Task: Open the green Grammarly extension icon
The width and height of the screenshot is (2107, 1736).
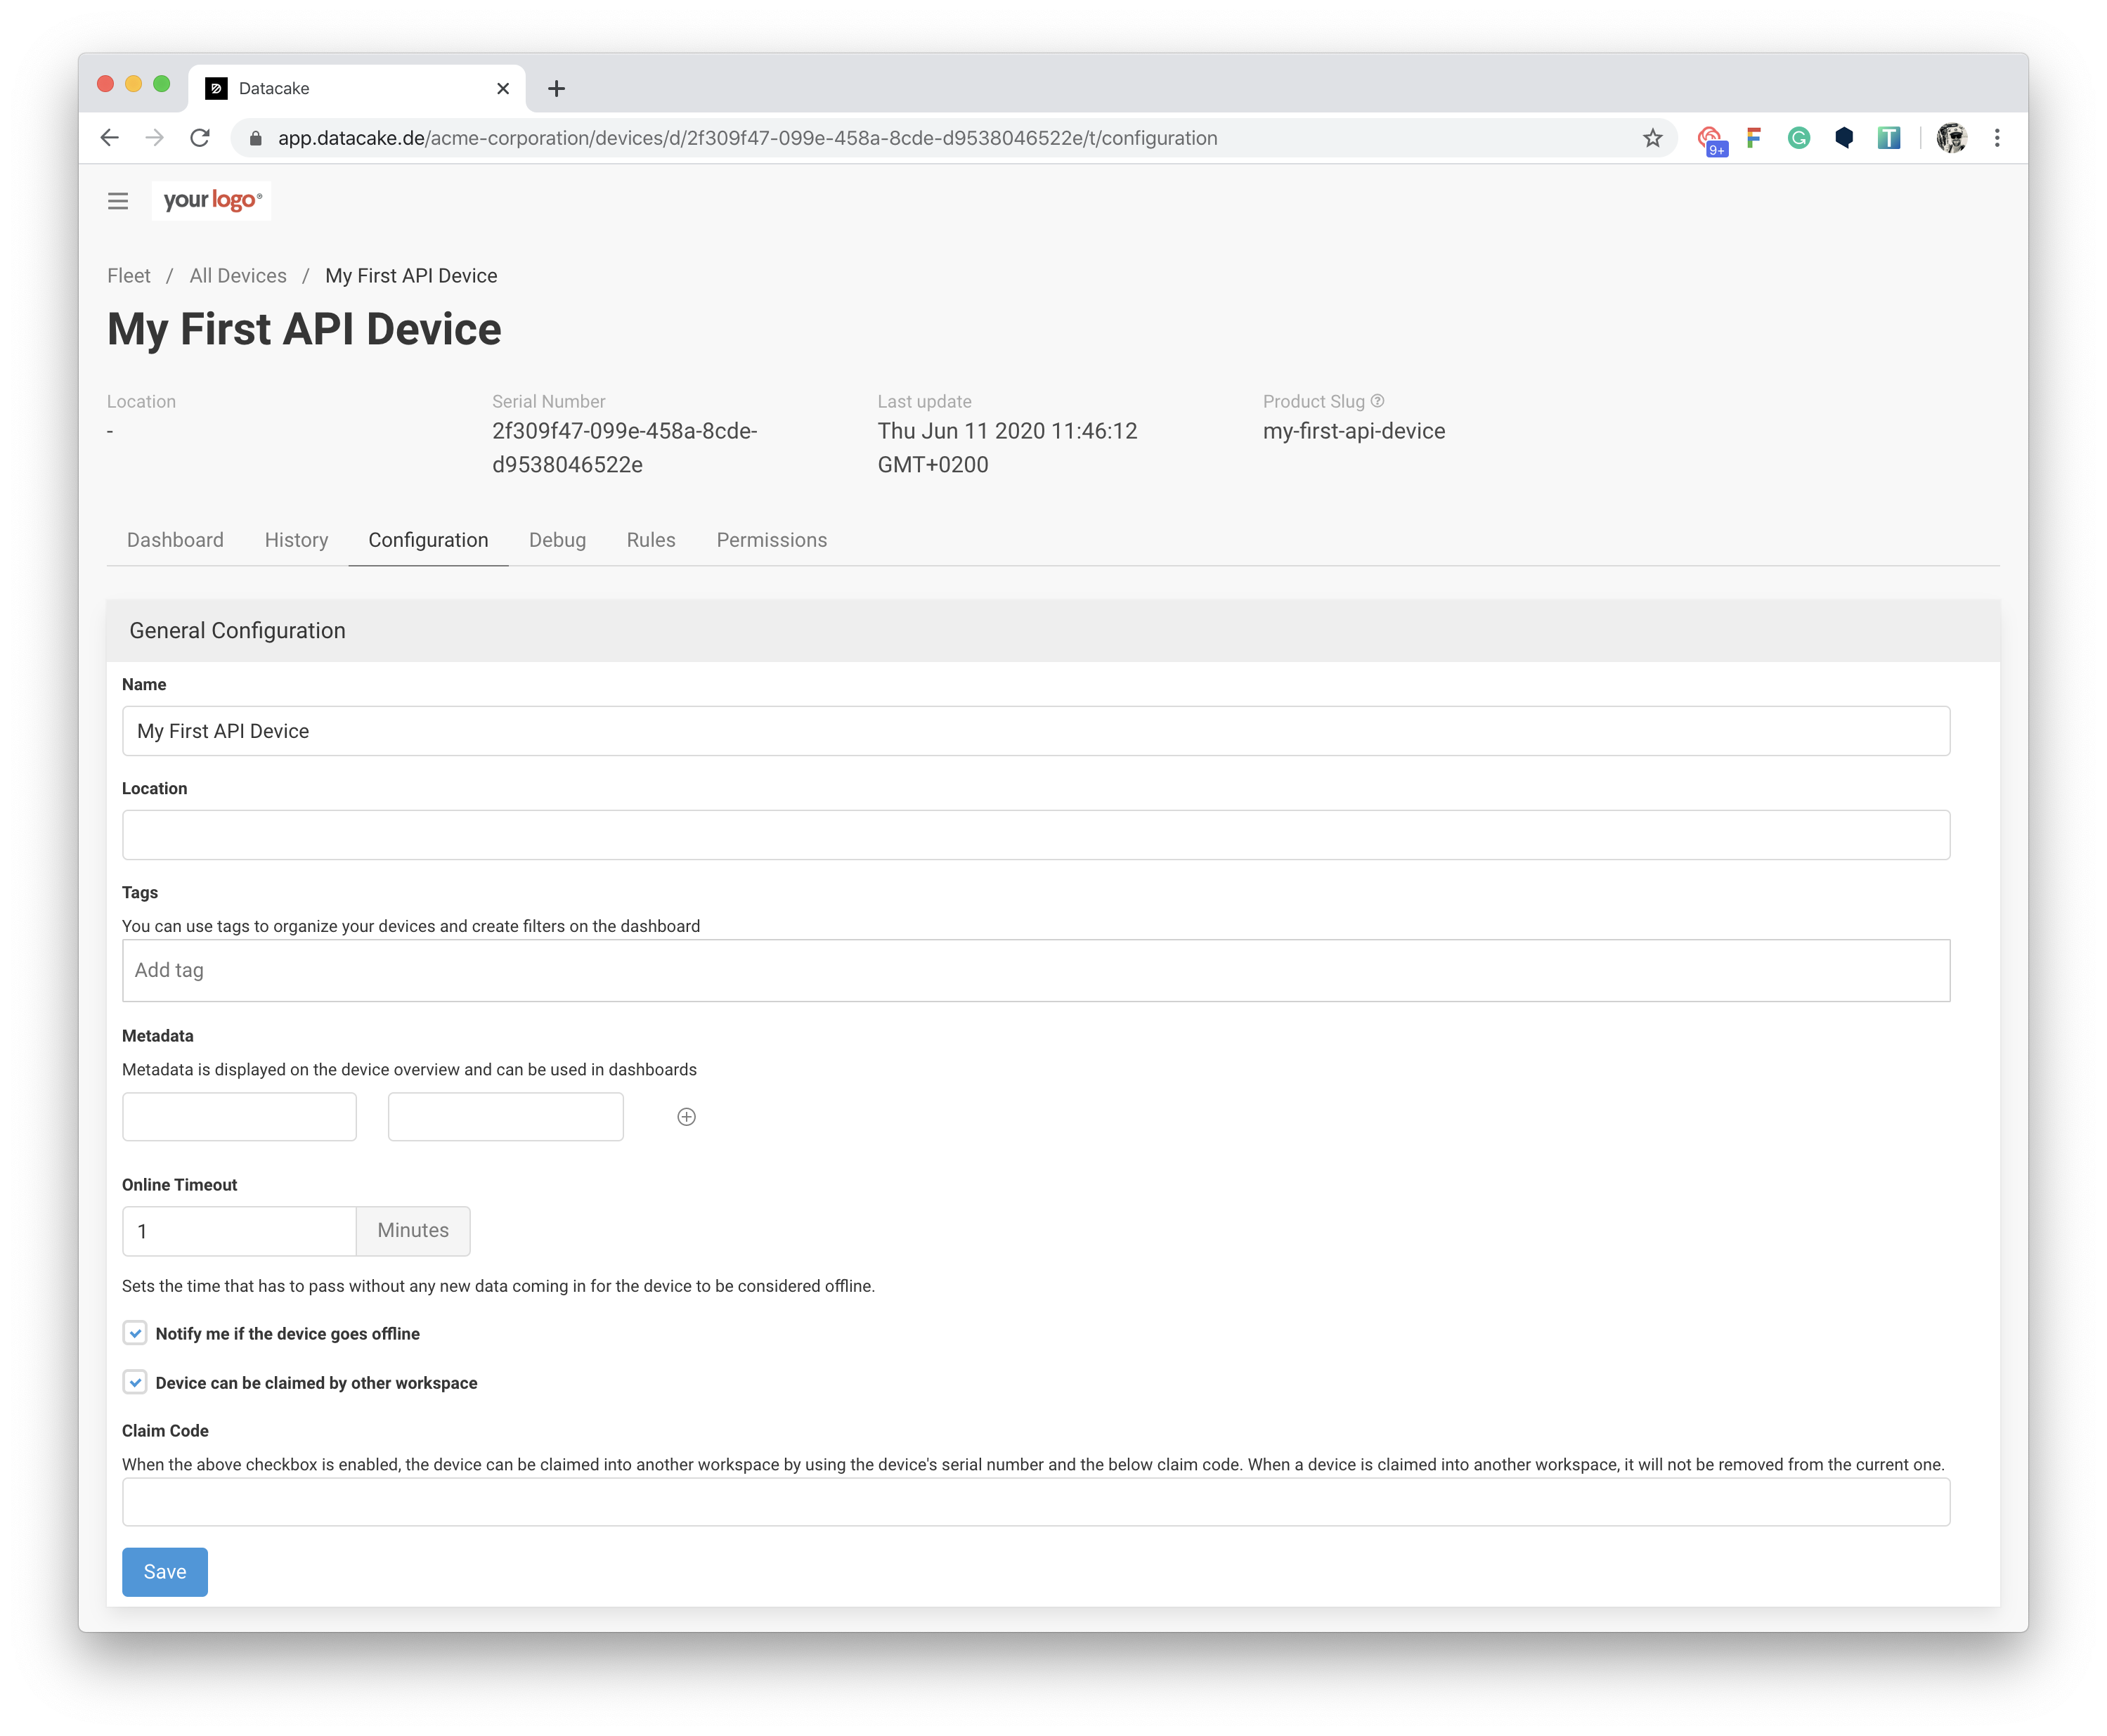Action: click(1799, 138)
